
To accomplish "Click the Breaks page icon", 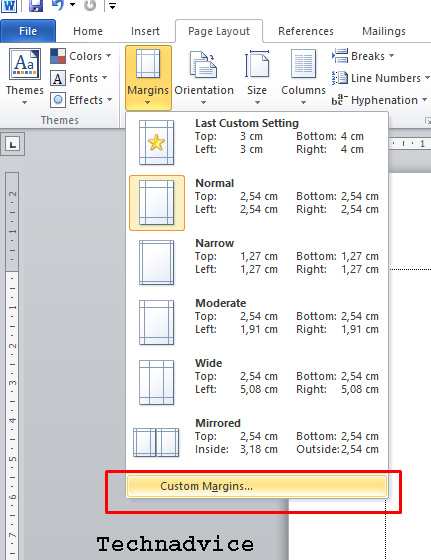I will click(x=340, y=56).
